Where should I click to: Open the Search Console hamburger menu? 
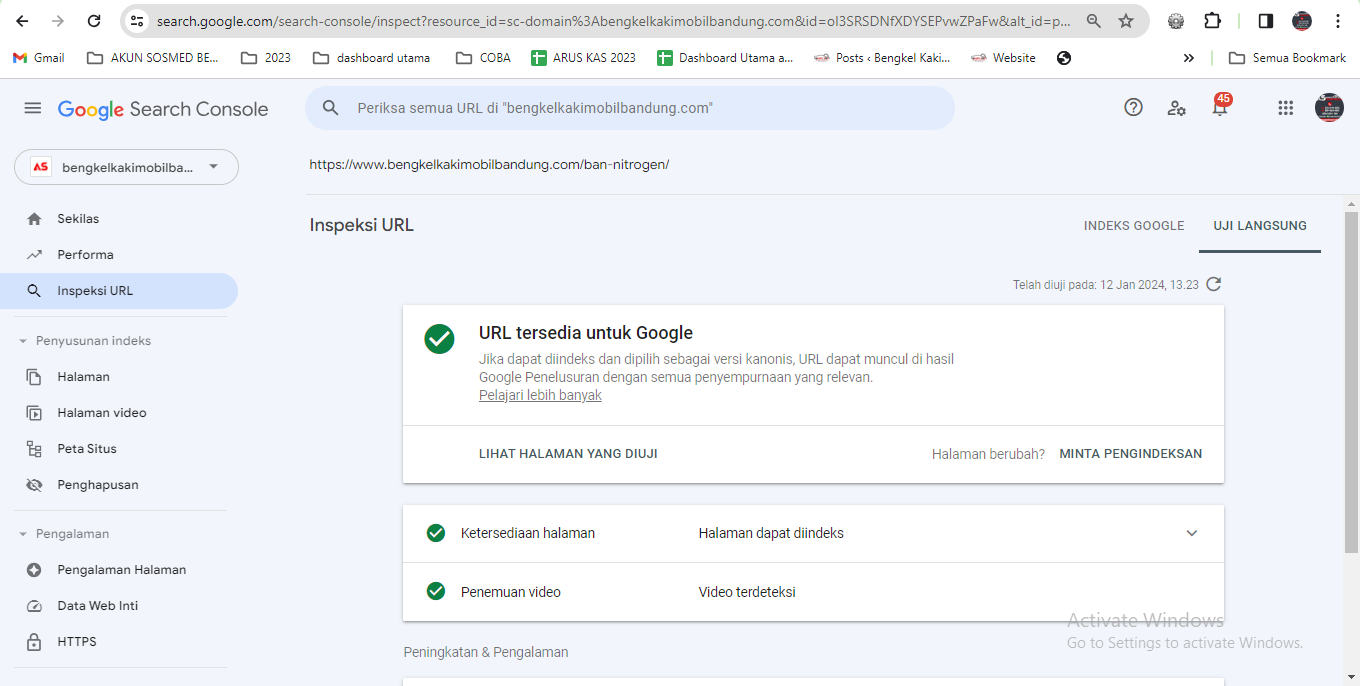point(33,108)
